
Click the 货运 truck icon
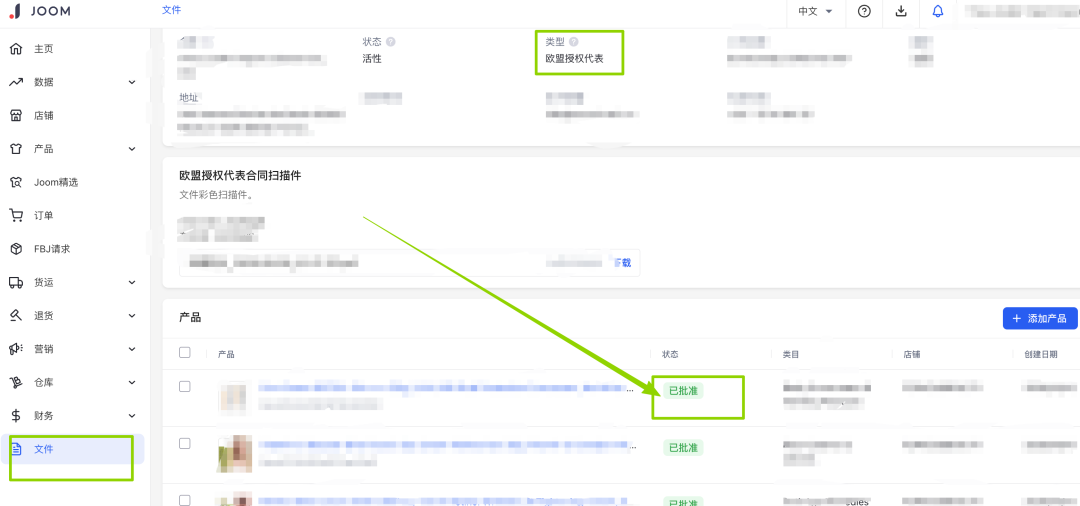tap(16, 282)
